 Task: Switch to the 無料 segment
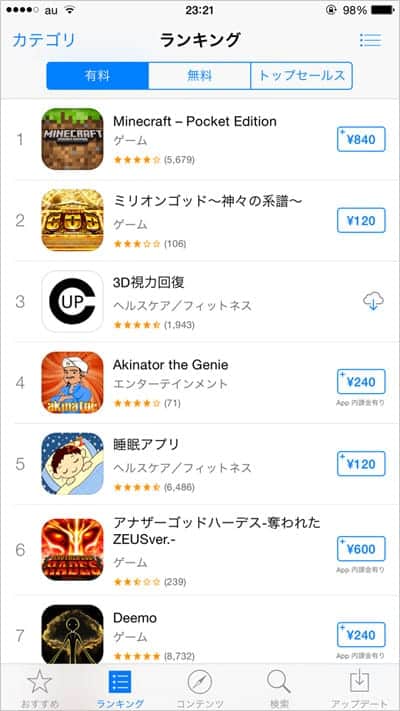pos(200,76)
